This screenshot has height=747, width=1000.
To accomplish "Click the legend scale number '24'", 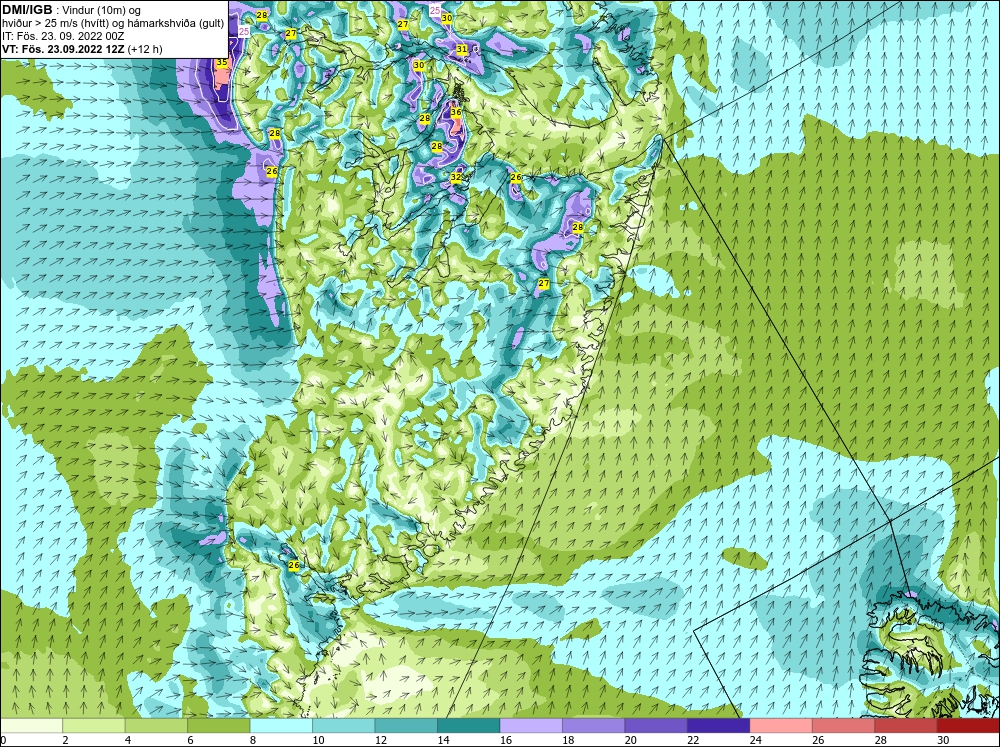I will (x=755, y=740).
